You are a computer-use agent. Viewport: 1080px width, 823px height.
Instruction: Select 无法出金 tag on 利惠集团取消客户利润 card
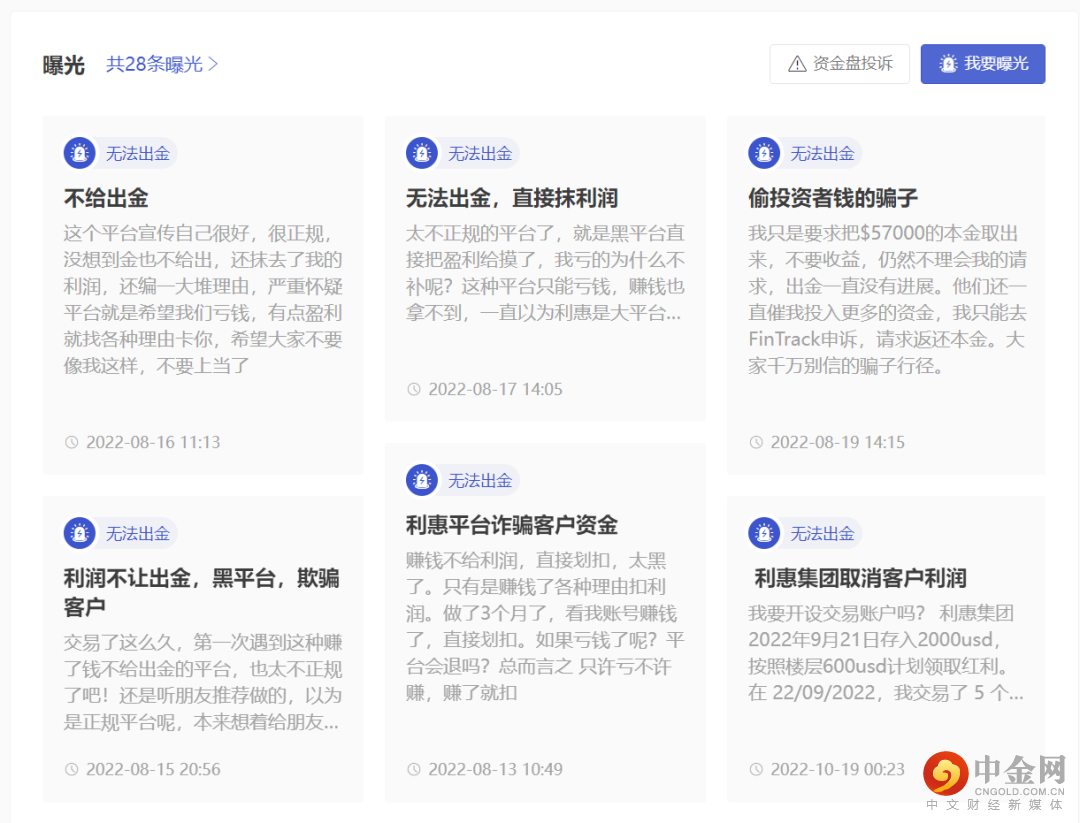point(822,534)
